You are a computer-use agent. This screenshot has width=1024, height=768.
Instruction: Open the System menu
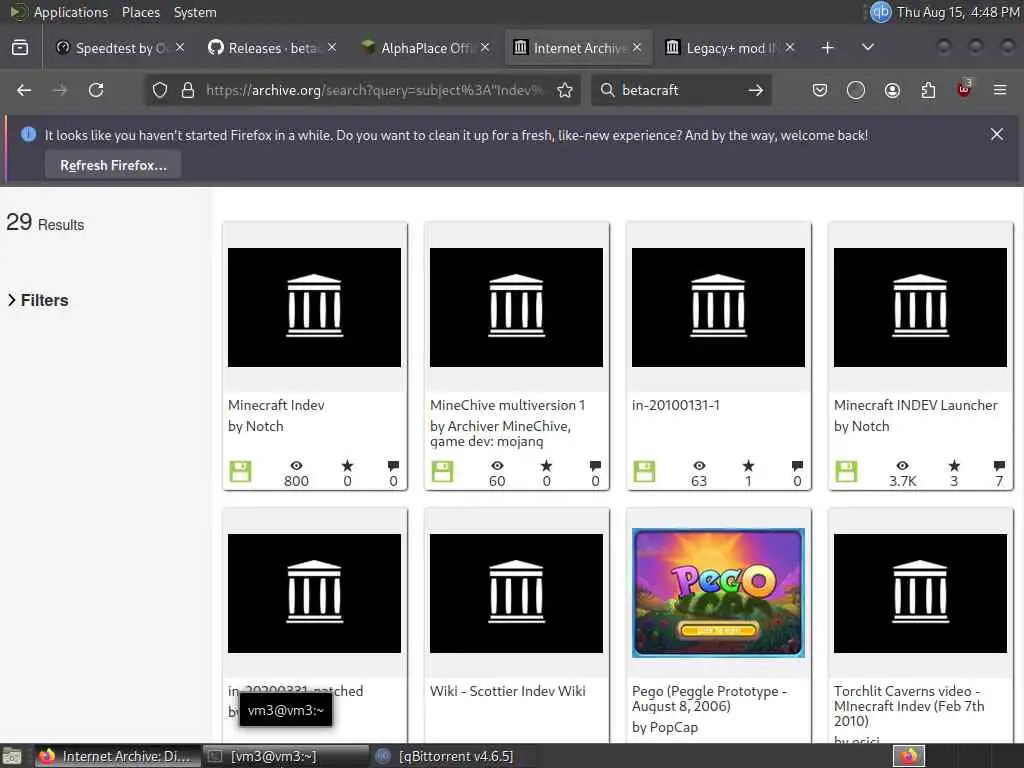pos(195,12)
